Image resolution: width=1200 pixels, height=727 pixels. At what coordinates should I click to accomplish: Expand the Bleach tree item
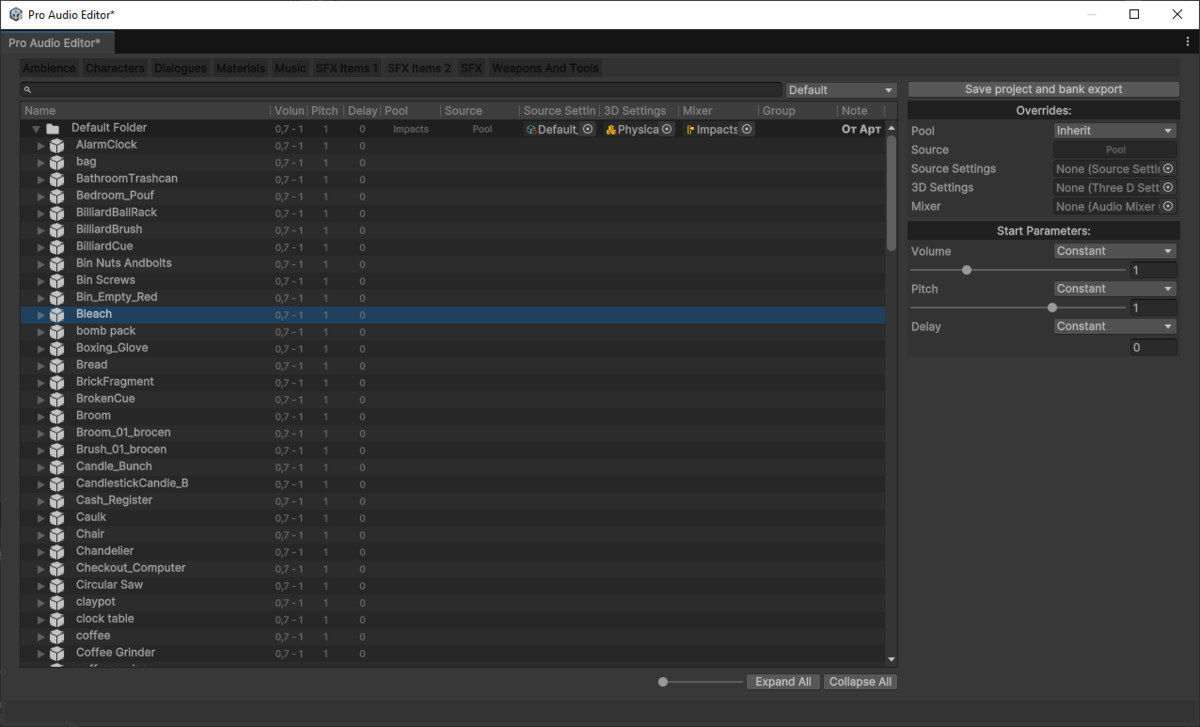pos(41,315)
